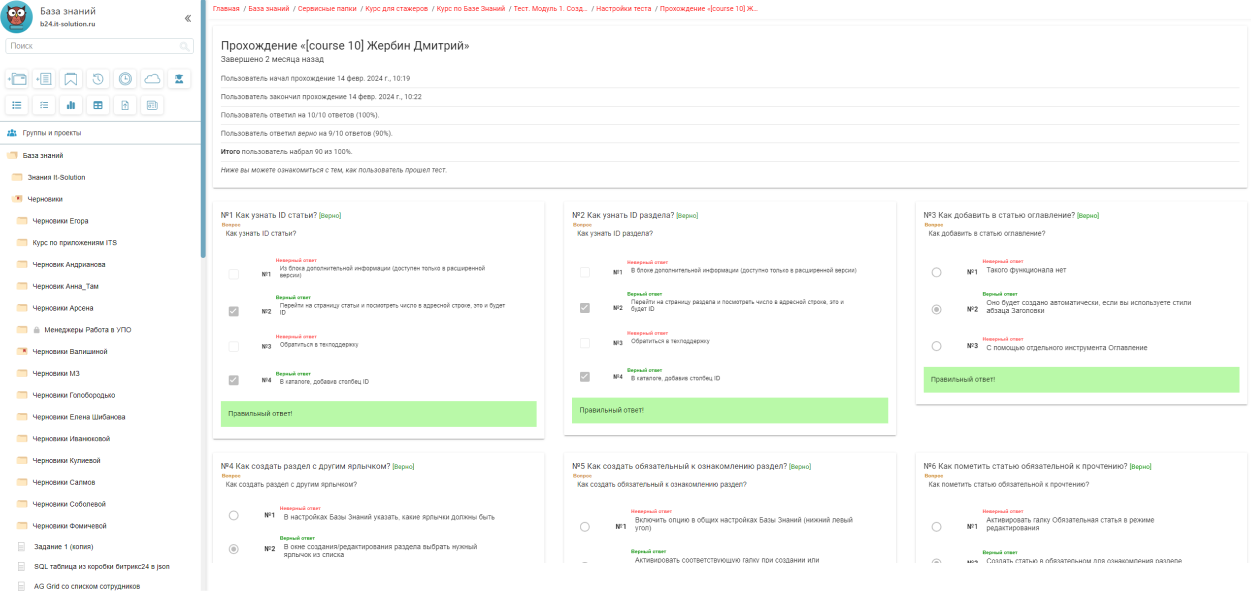Expand the Черновик Андрианова folder
Viewport: 1251px width, 597px height.
point(22,265)
